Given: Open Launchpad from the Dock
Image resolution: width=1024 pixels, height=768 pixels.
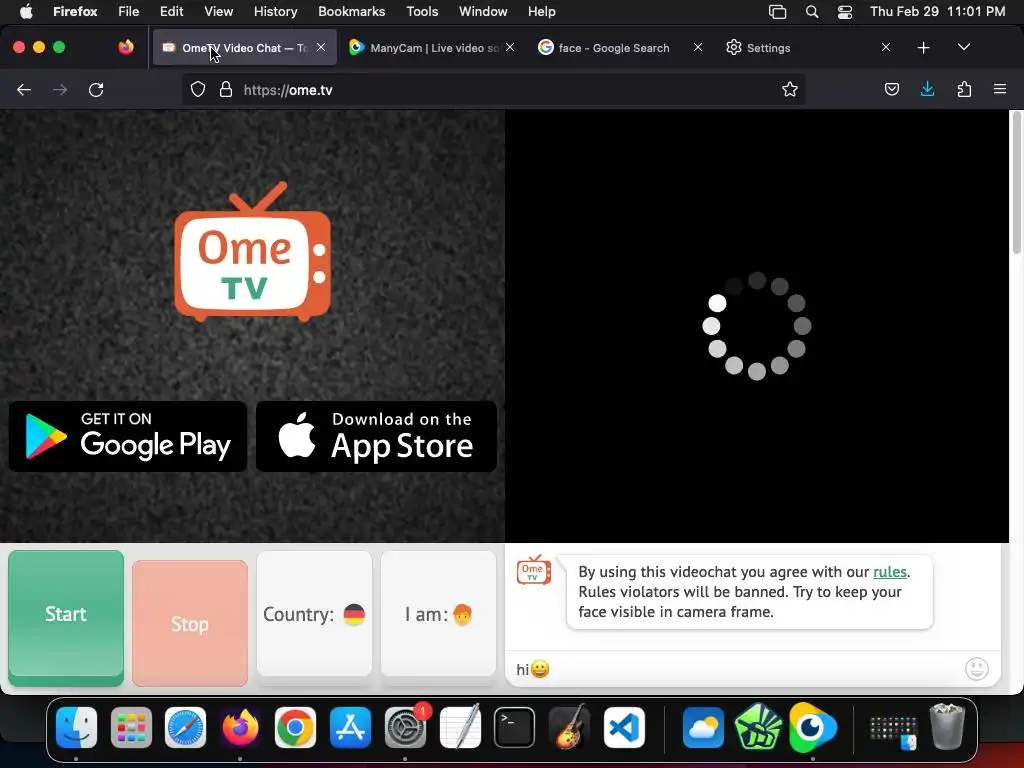Looking at the screenshot, I should coord(131,727).
